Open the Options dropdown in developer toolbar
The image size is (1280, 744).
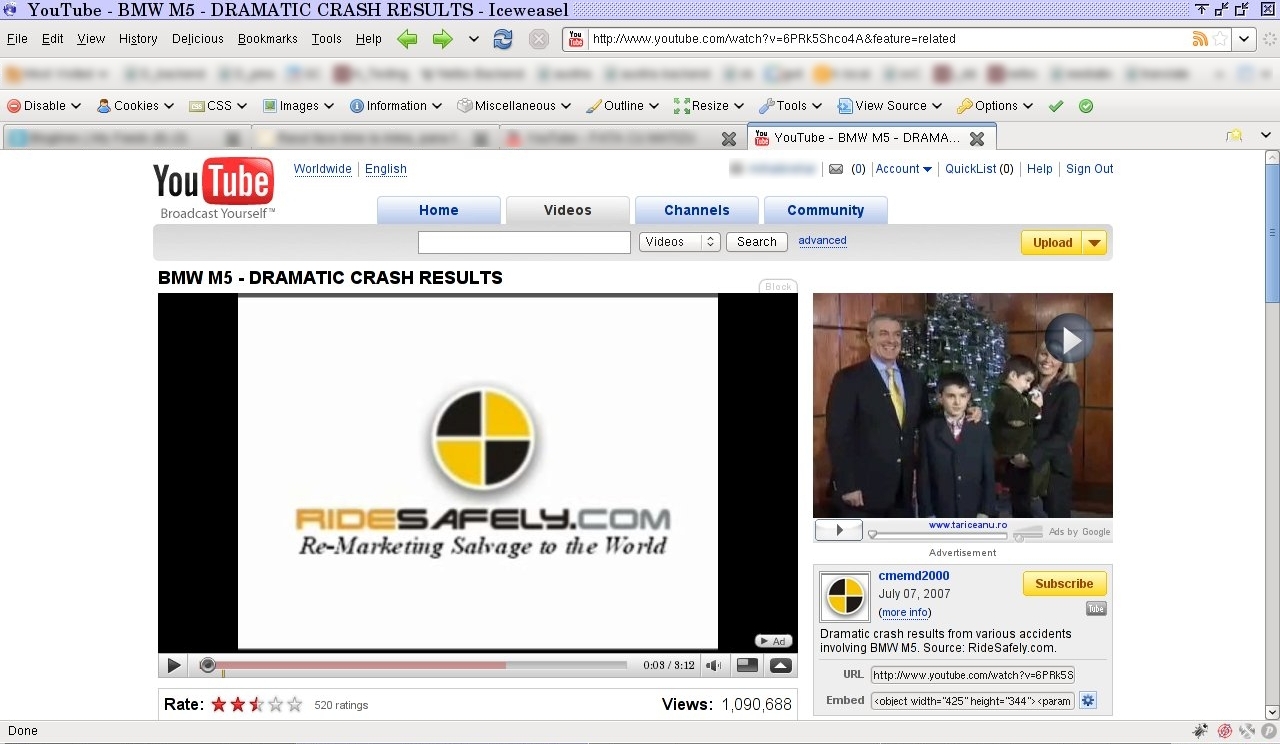[x=995, y=106]
